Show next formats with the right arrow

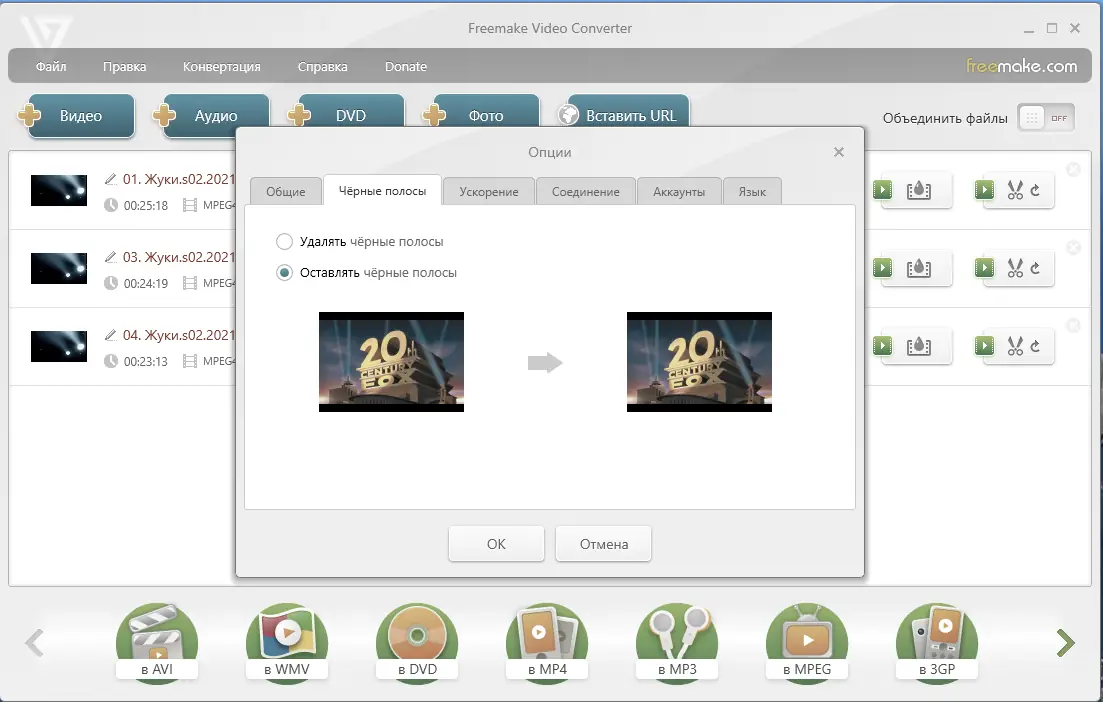1066,642
